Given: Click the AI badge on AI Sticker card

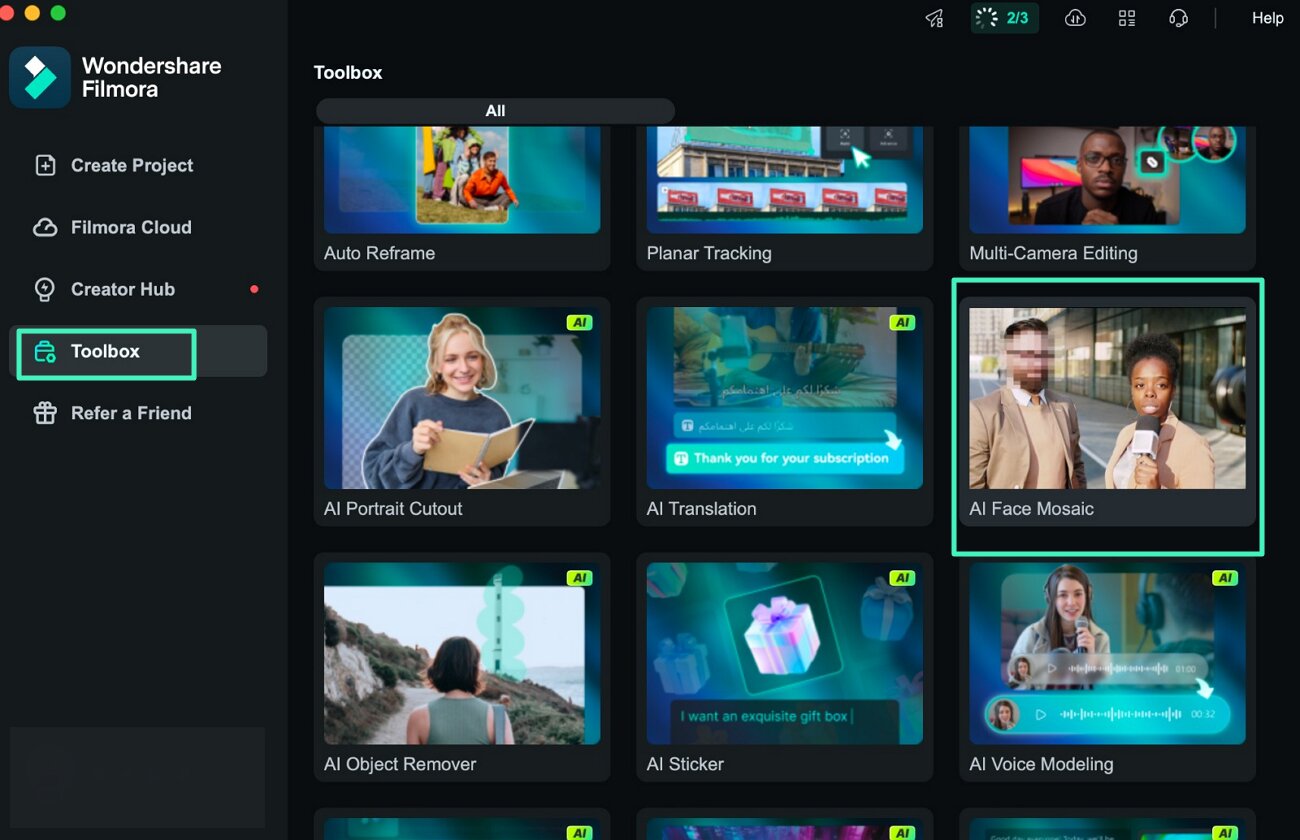Looking at the screenshot, I should point(903,578).
